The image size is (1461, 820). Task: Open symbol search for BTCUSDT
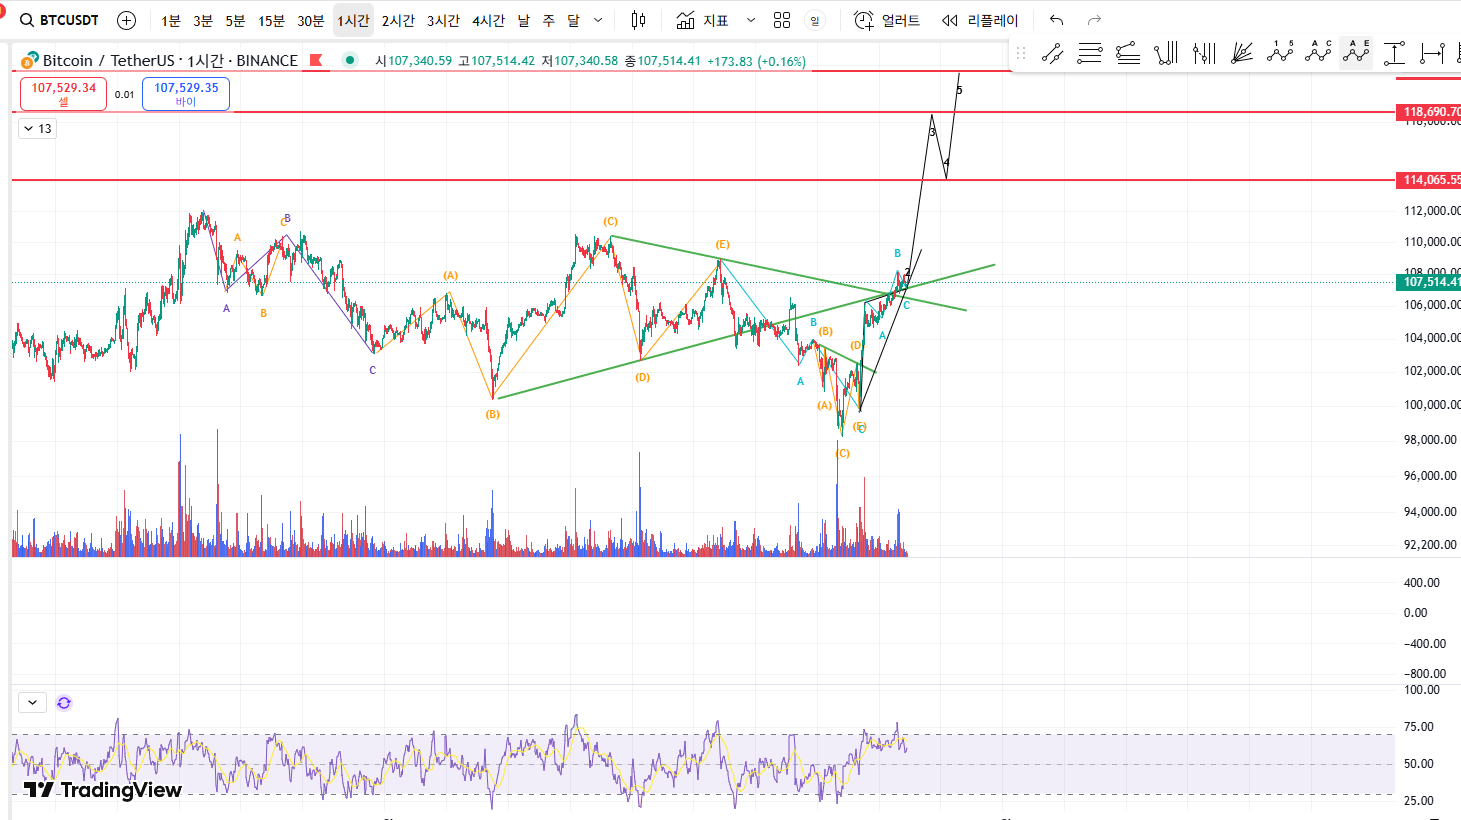tap(60, 20)
